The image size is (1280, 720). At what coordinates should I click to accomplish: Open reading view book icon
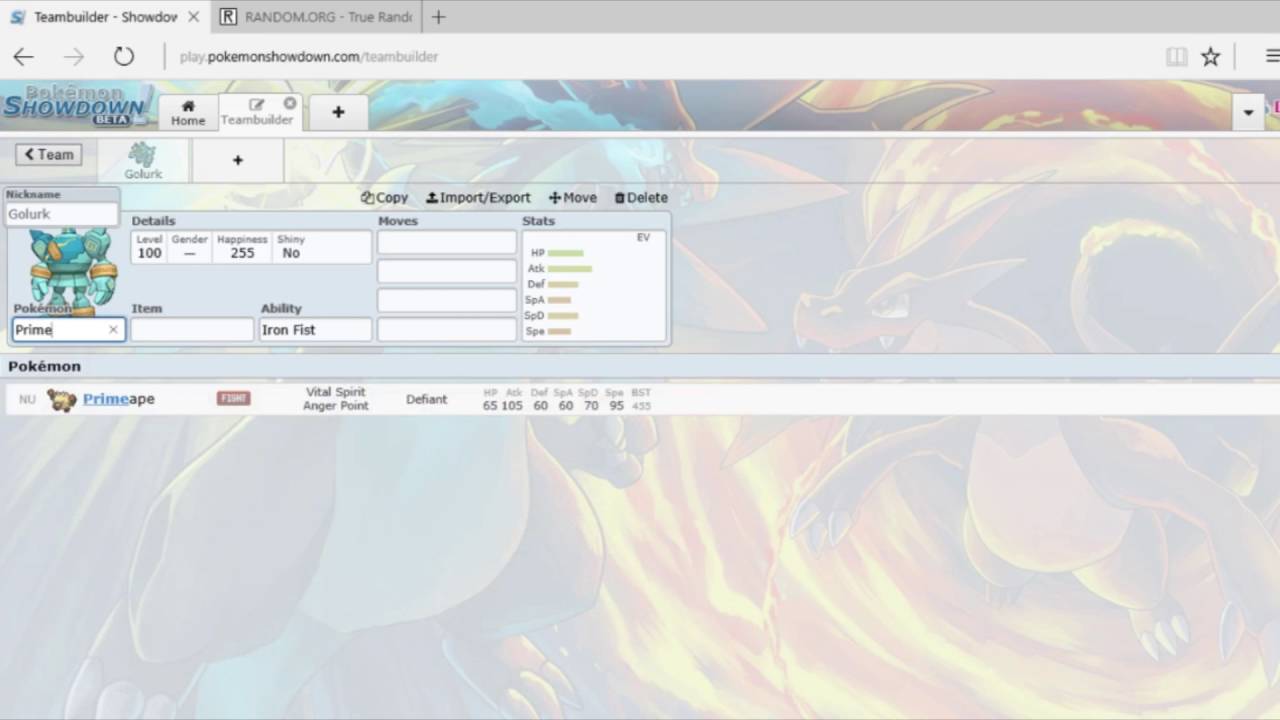point(1177,57)
